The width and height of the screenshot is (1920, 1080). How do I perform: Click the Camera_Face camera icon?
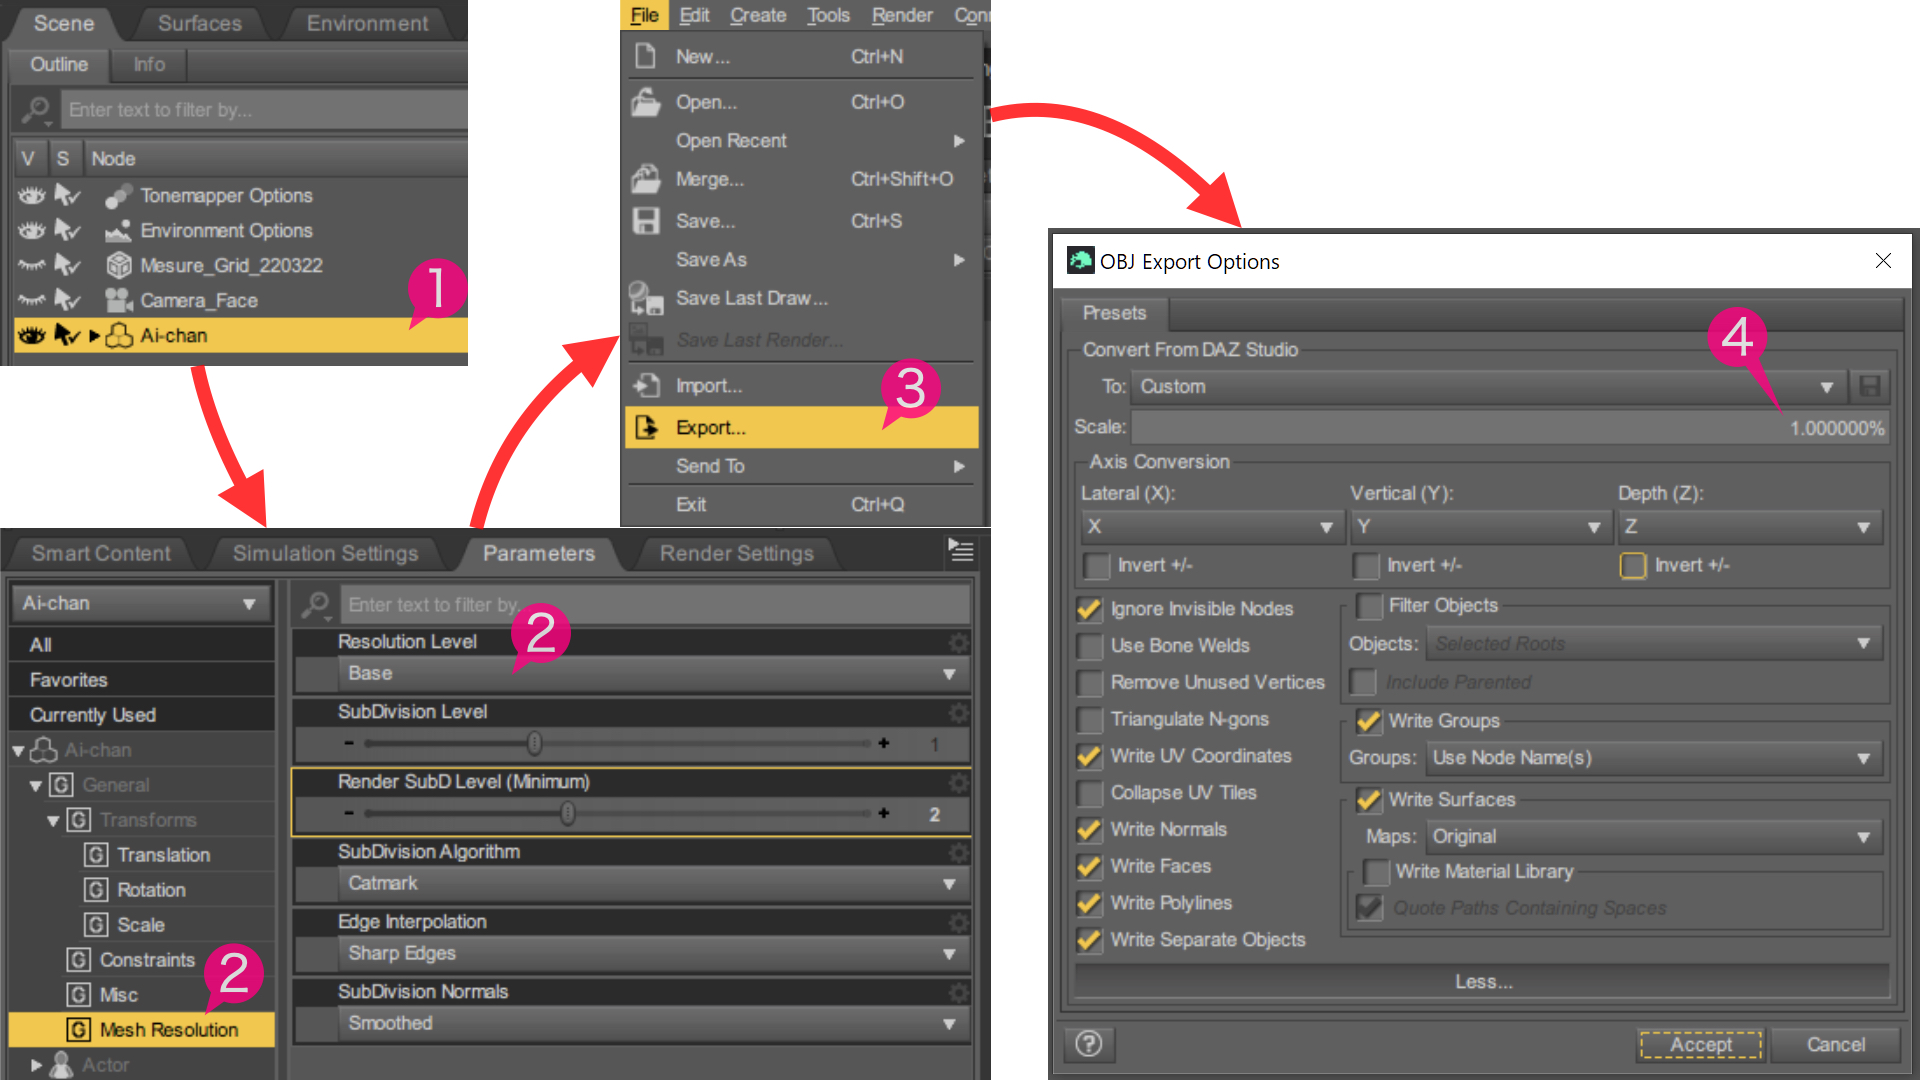point(119,300)
